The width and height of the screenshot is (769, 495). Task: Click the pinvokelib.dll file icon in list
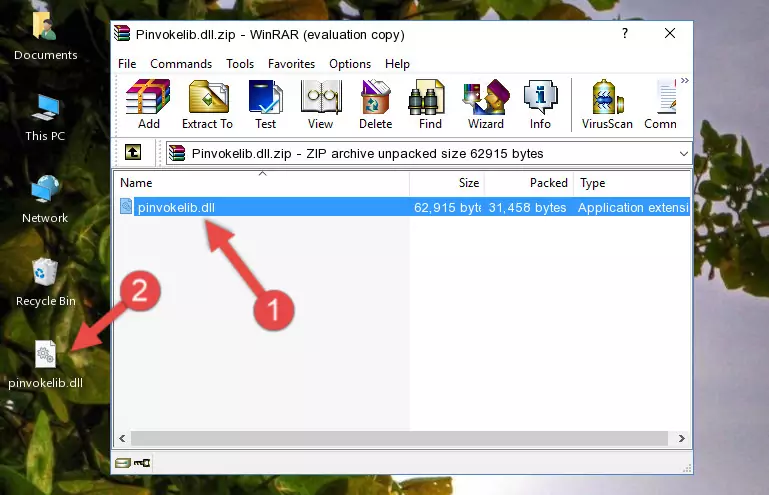[126, 207]
